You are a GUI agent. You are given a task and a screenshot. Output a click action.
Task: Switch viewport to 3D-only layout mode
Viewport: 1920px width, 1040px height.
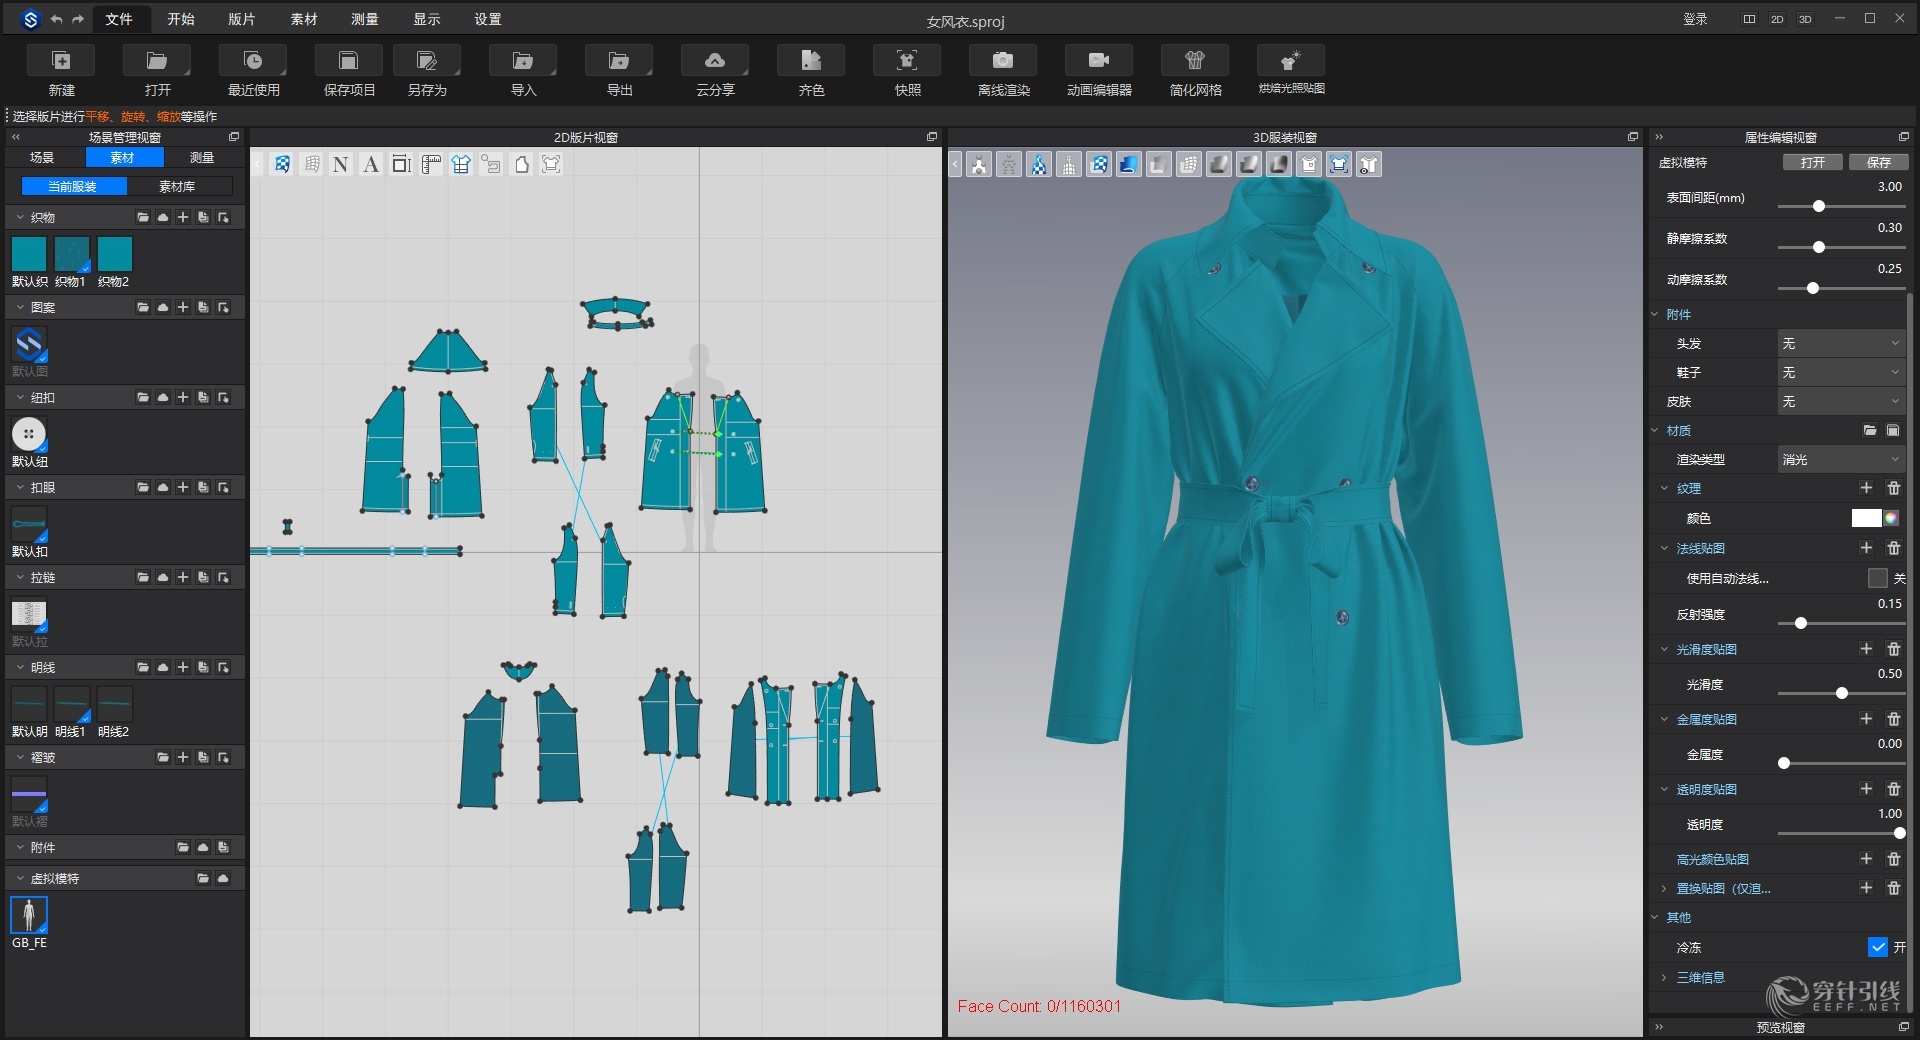(1804, 19)
